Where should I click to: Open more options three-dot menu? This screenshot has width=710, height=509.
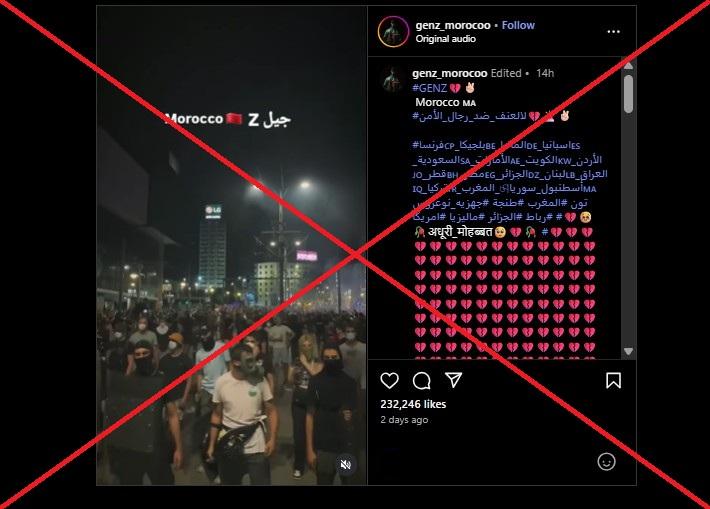pyautogui.click(x=614, y=32)
